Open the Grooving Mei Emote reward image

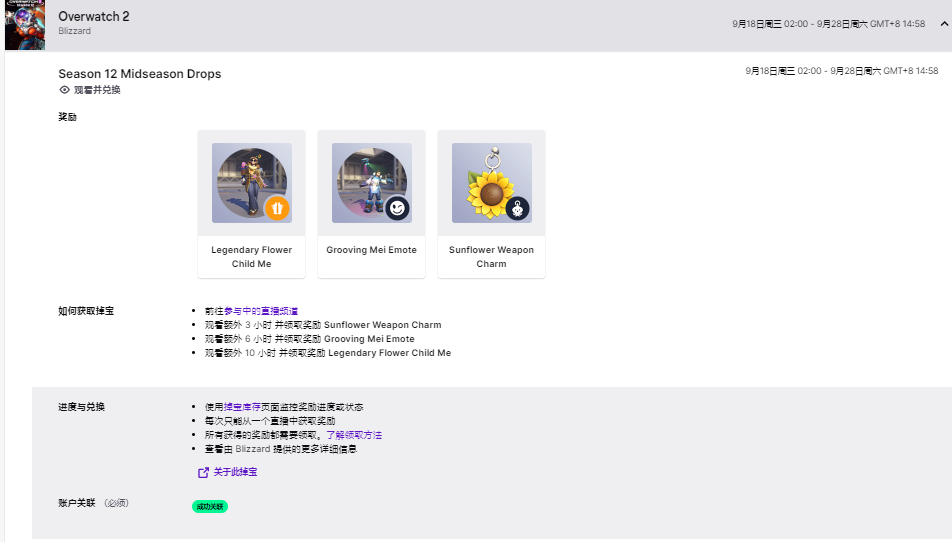coord(371,182)
